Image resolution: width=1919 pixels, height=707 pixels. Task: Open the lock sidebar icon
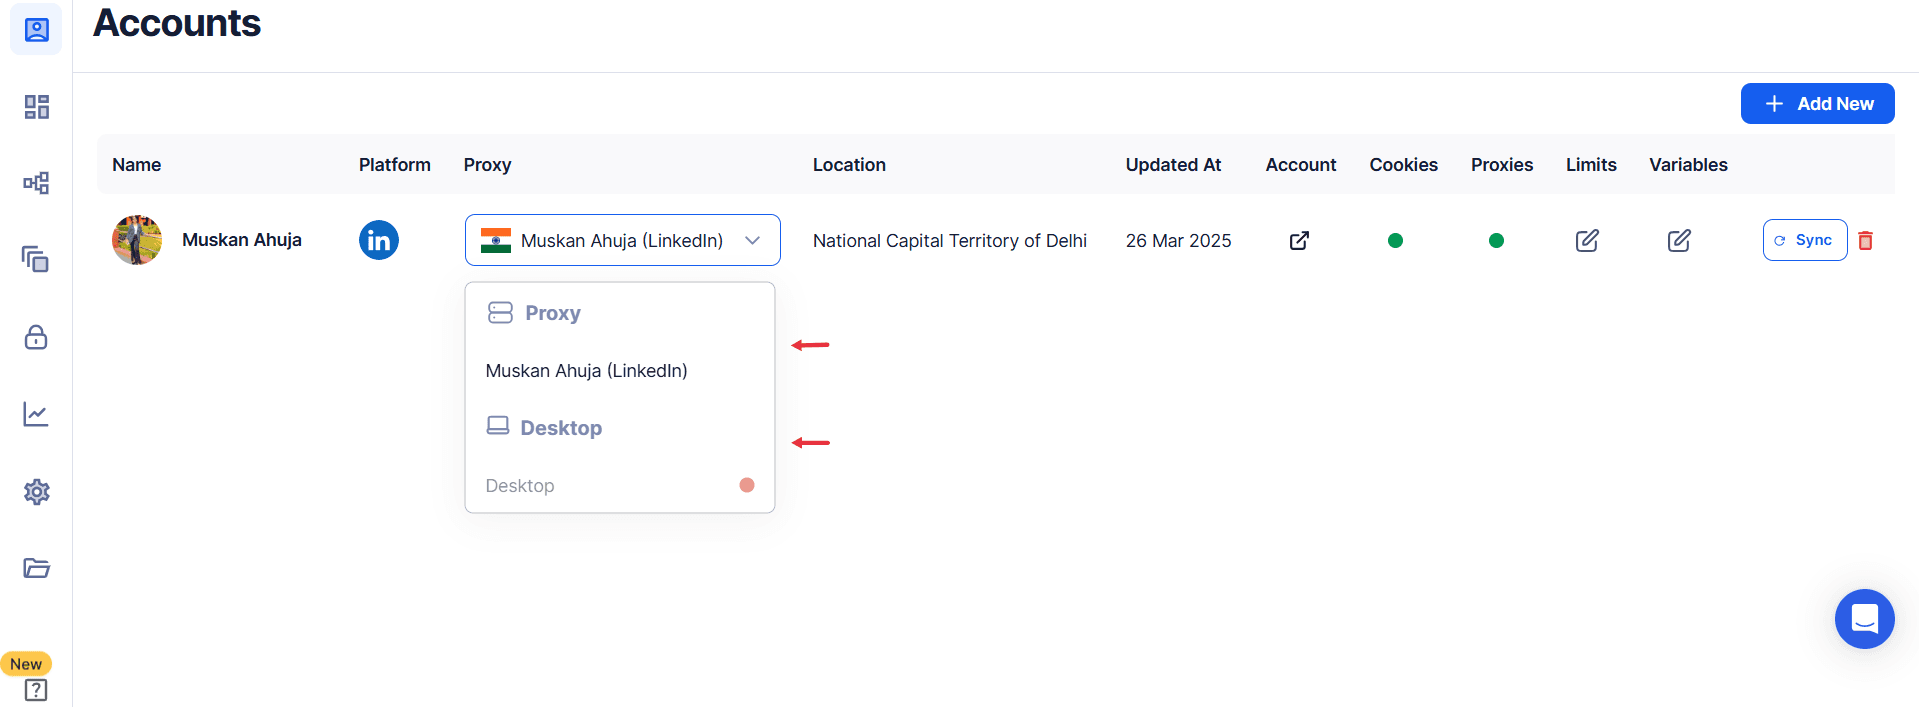(36, 337)
